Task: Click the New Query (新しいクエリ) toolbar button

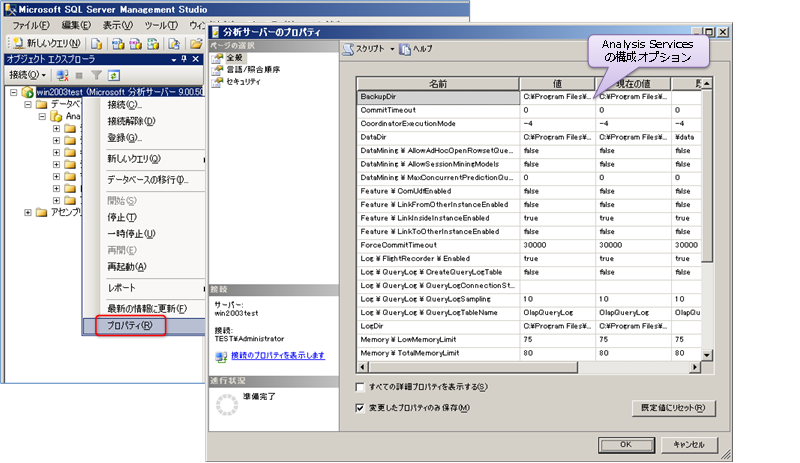Action: (x=46, y=43)
